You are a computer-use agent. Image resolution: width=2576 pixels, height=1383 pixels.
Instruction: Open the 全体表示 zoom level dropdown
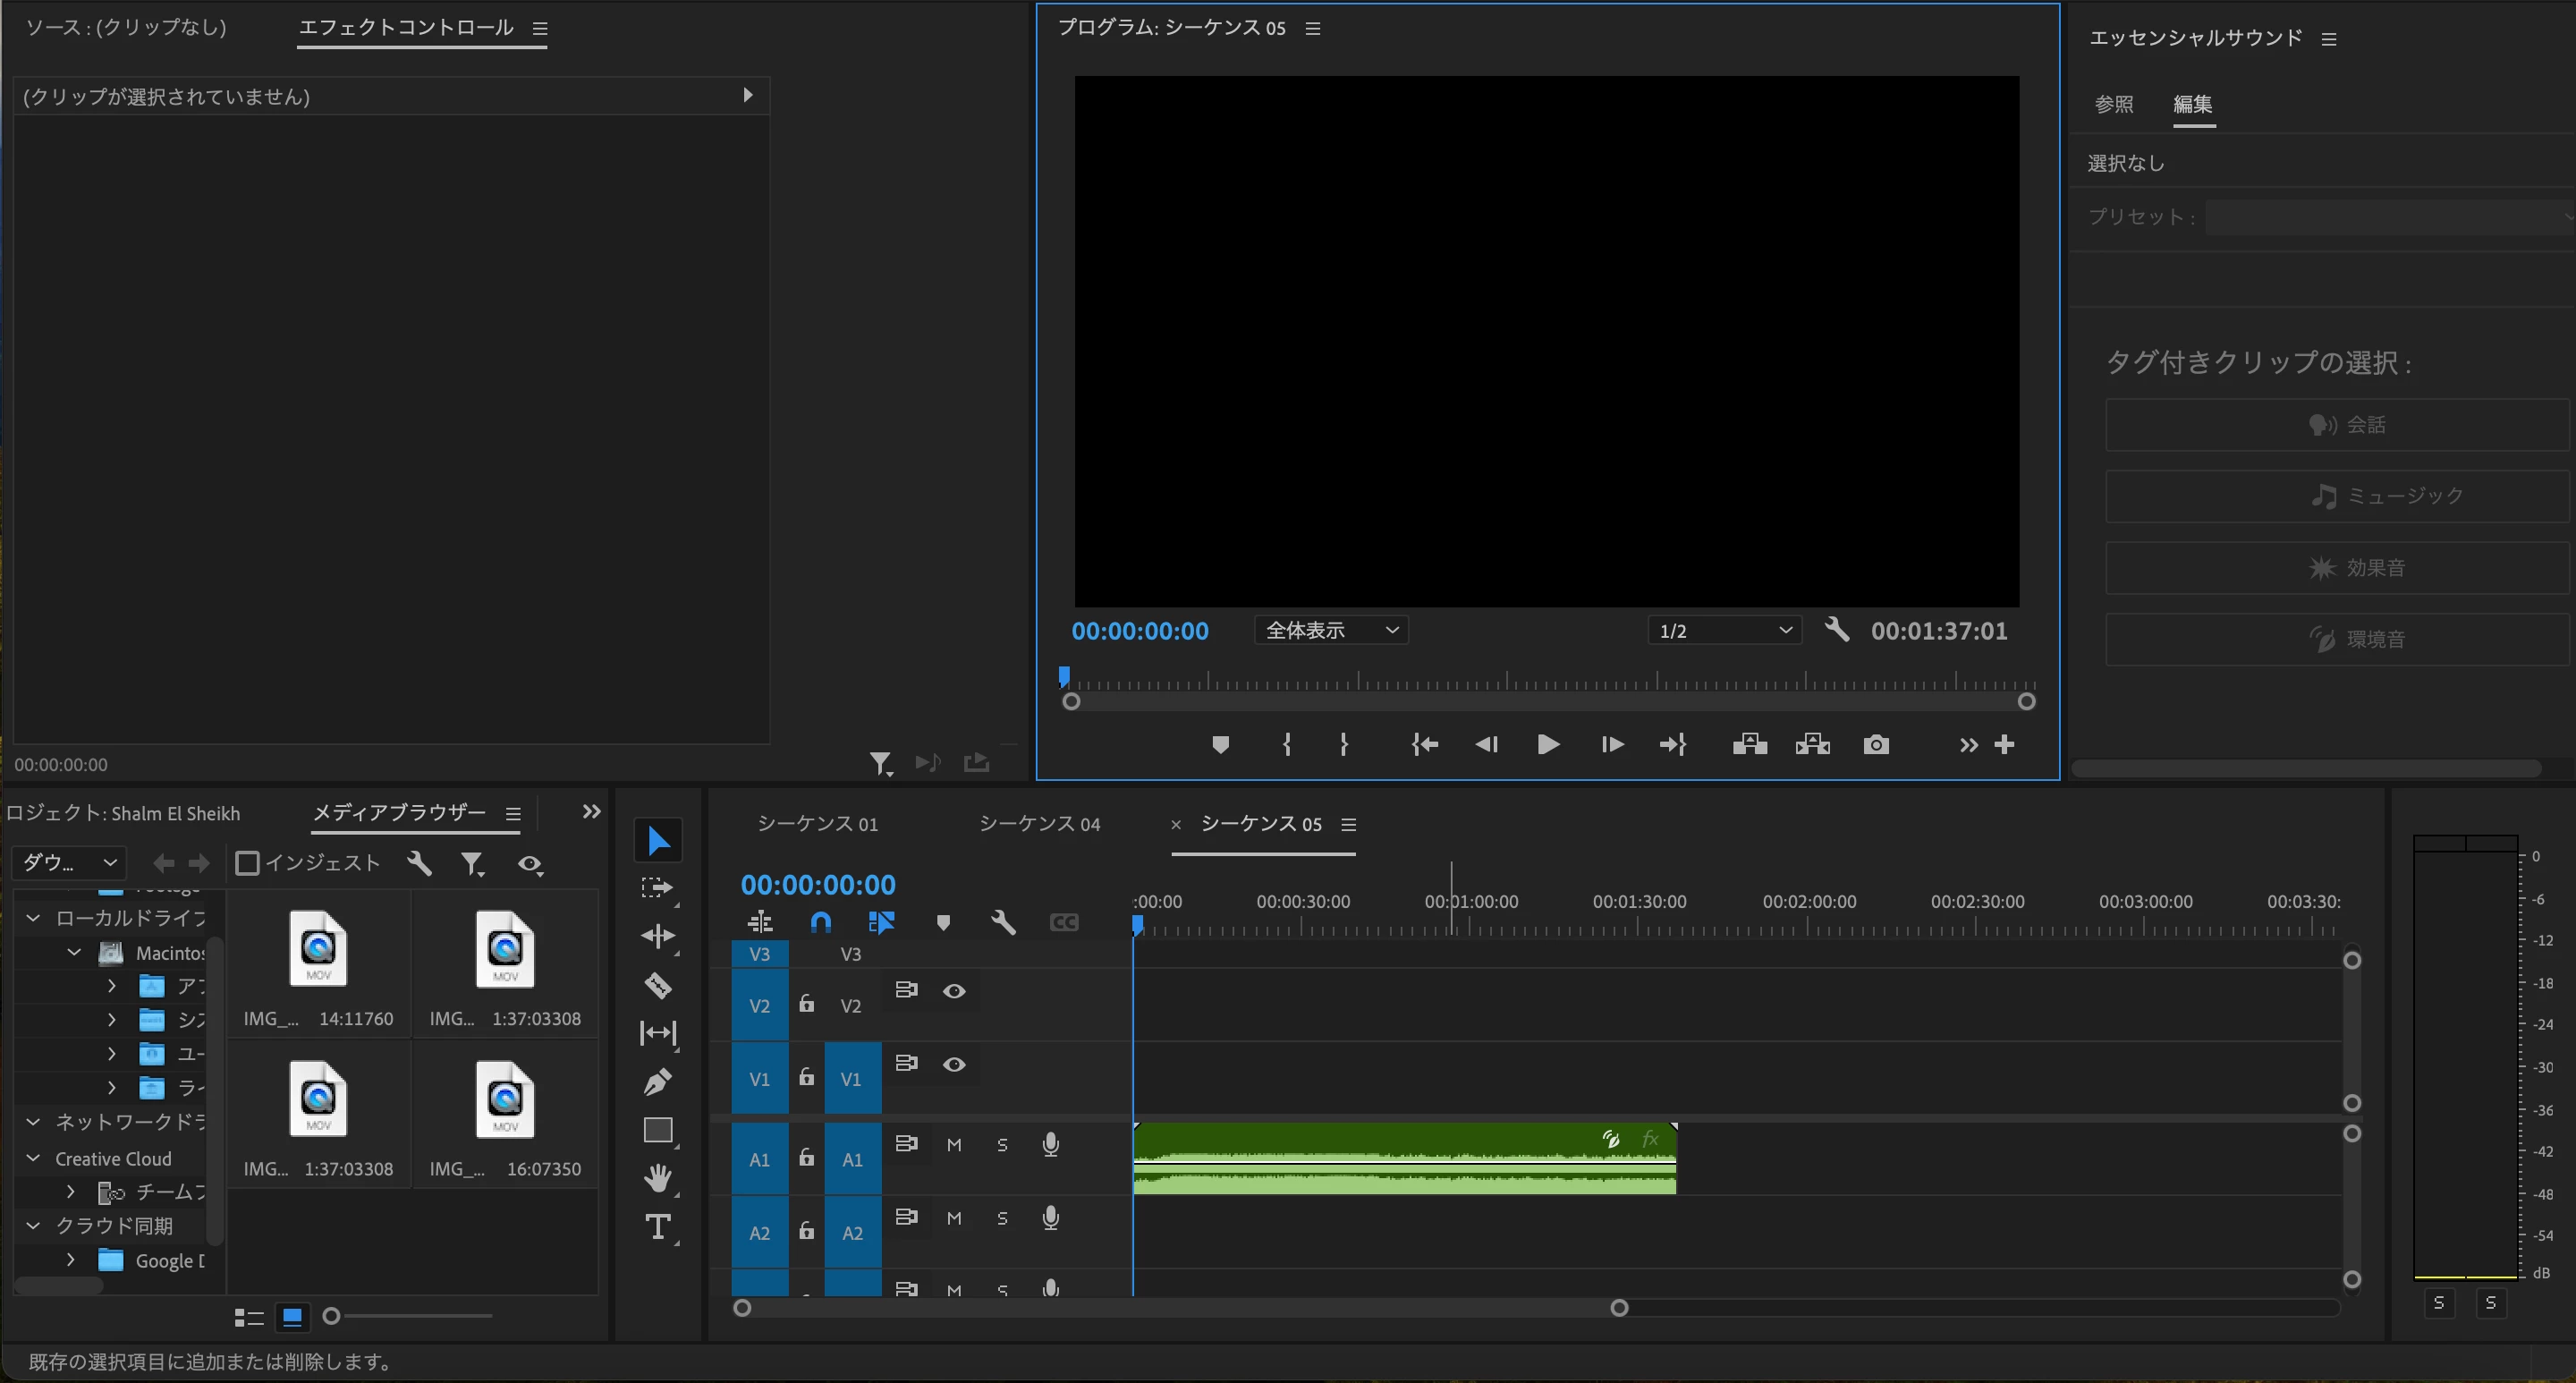pos(1331,630)
